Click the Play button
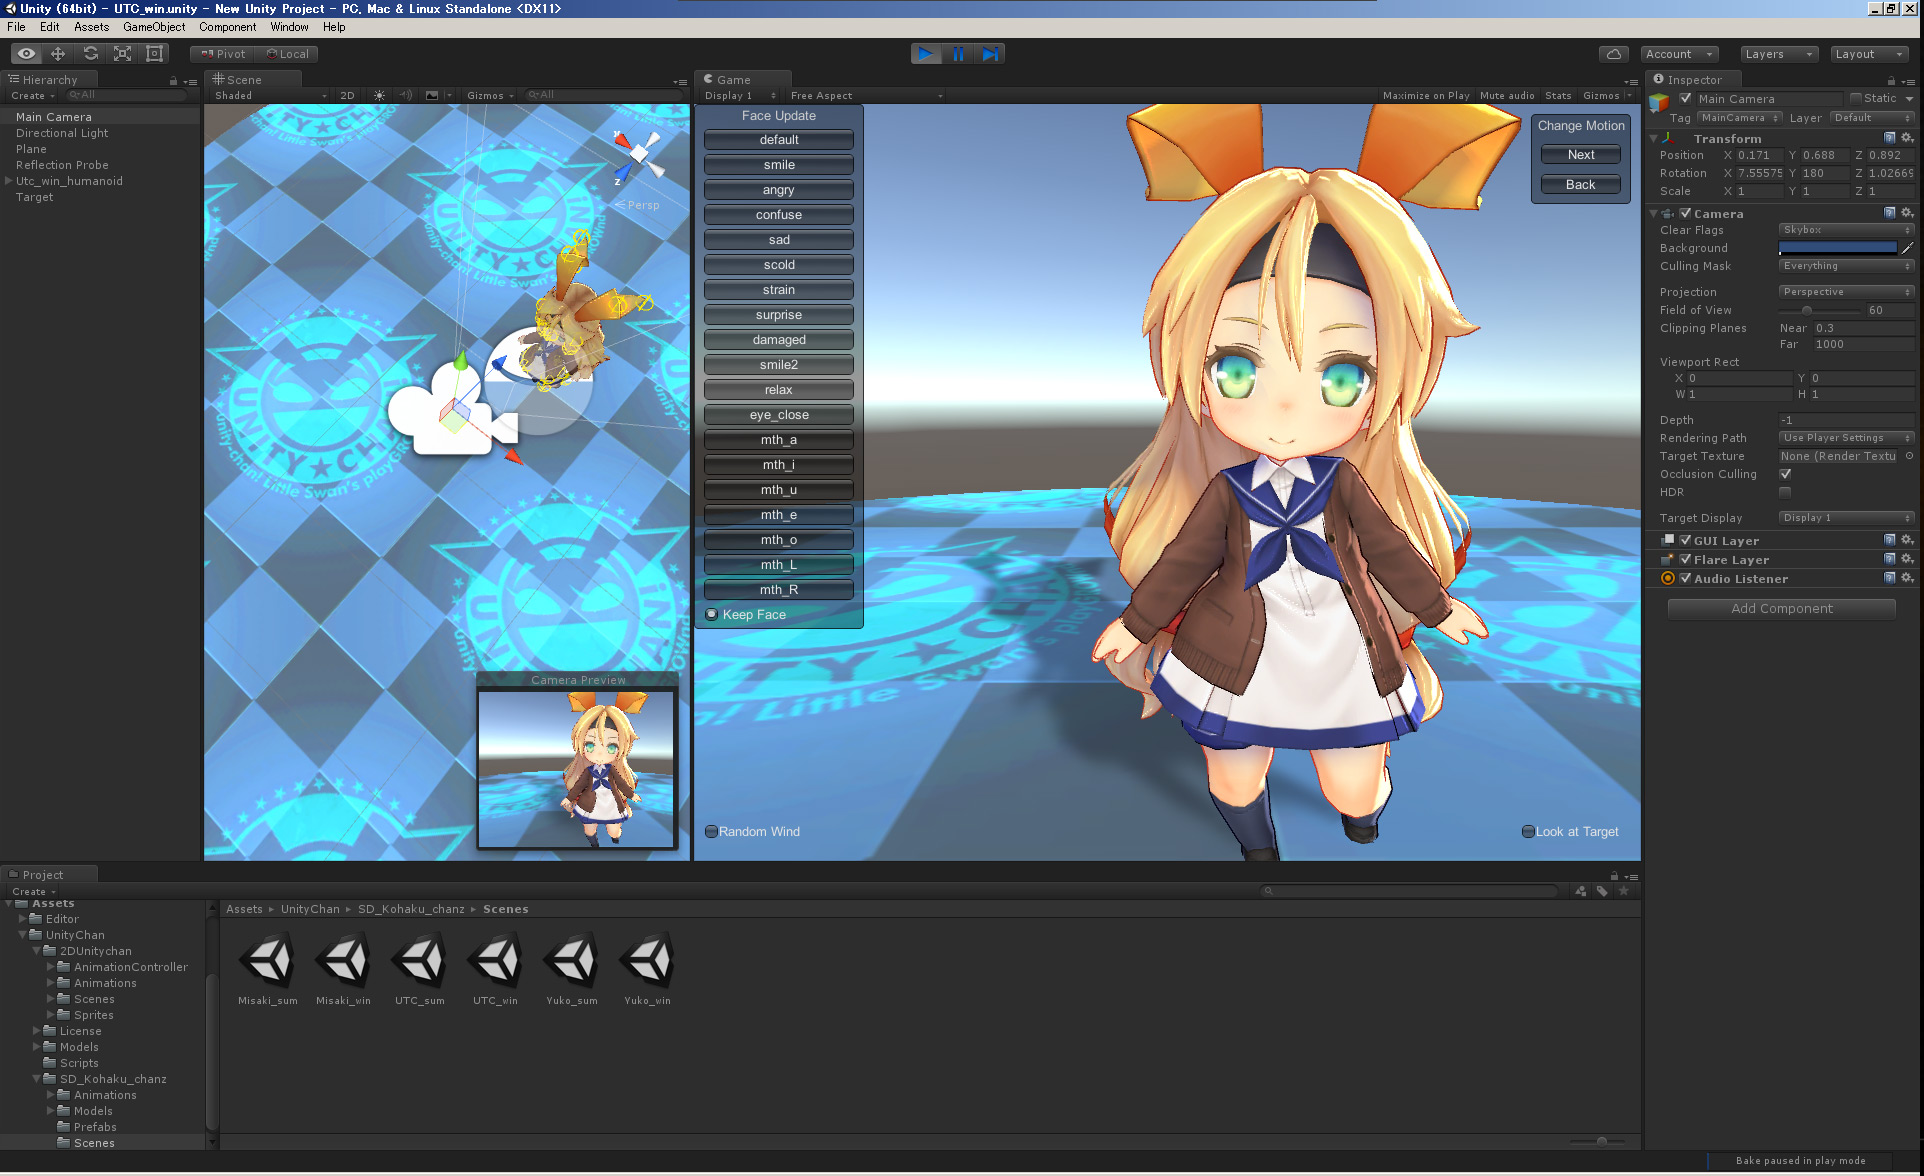 tap(926, 54)
